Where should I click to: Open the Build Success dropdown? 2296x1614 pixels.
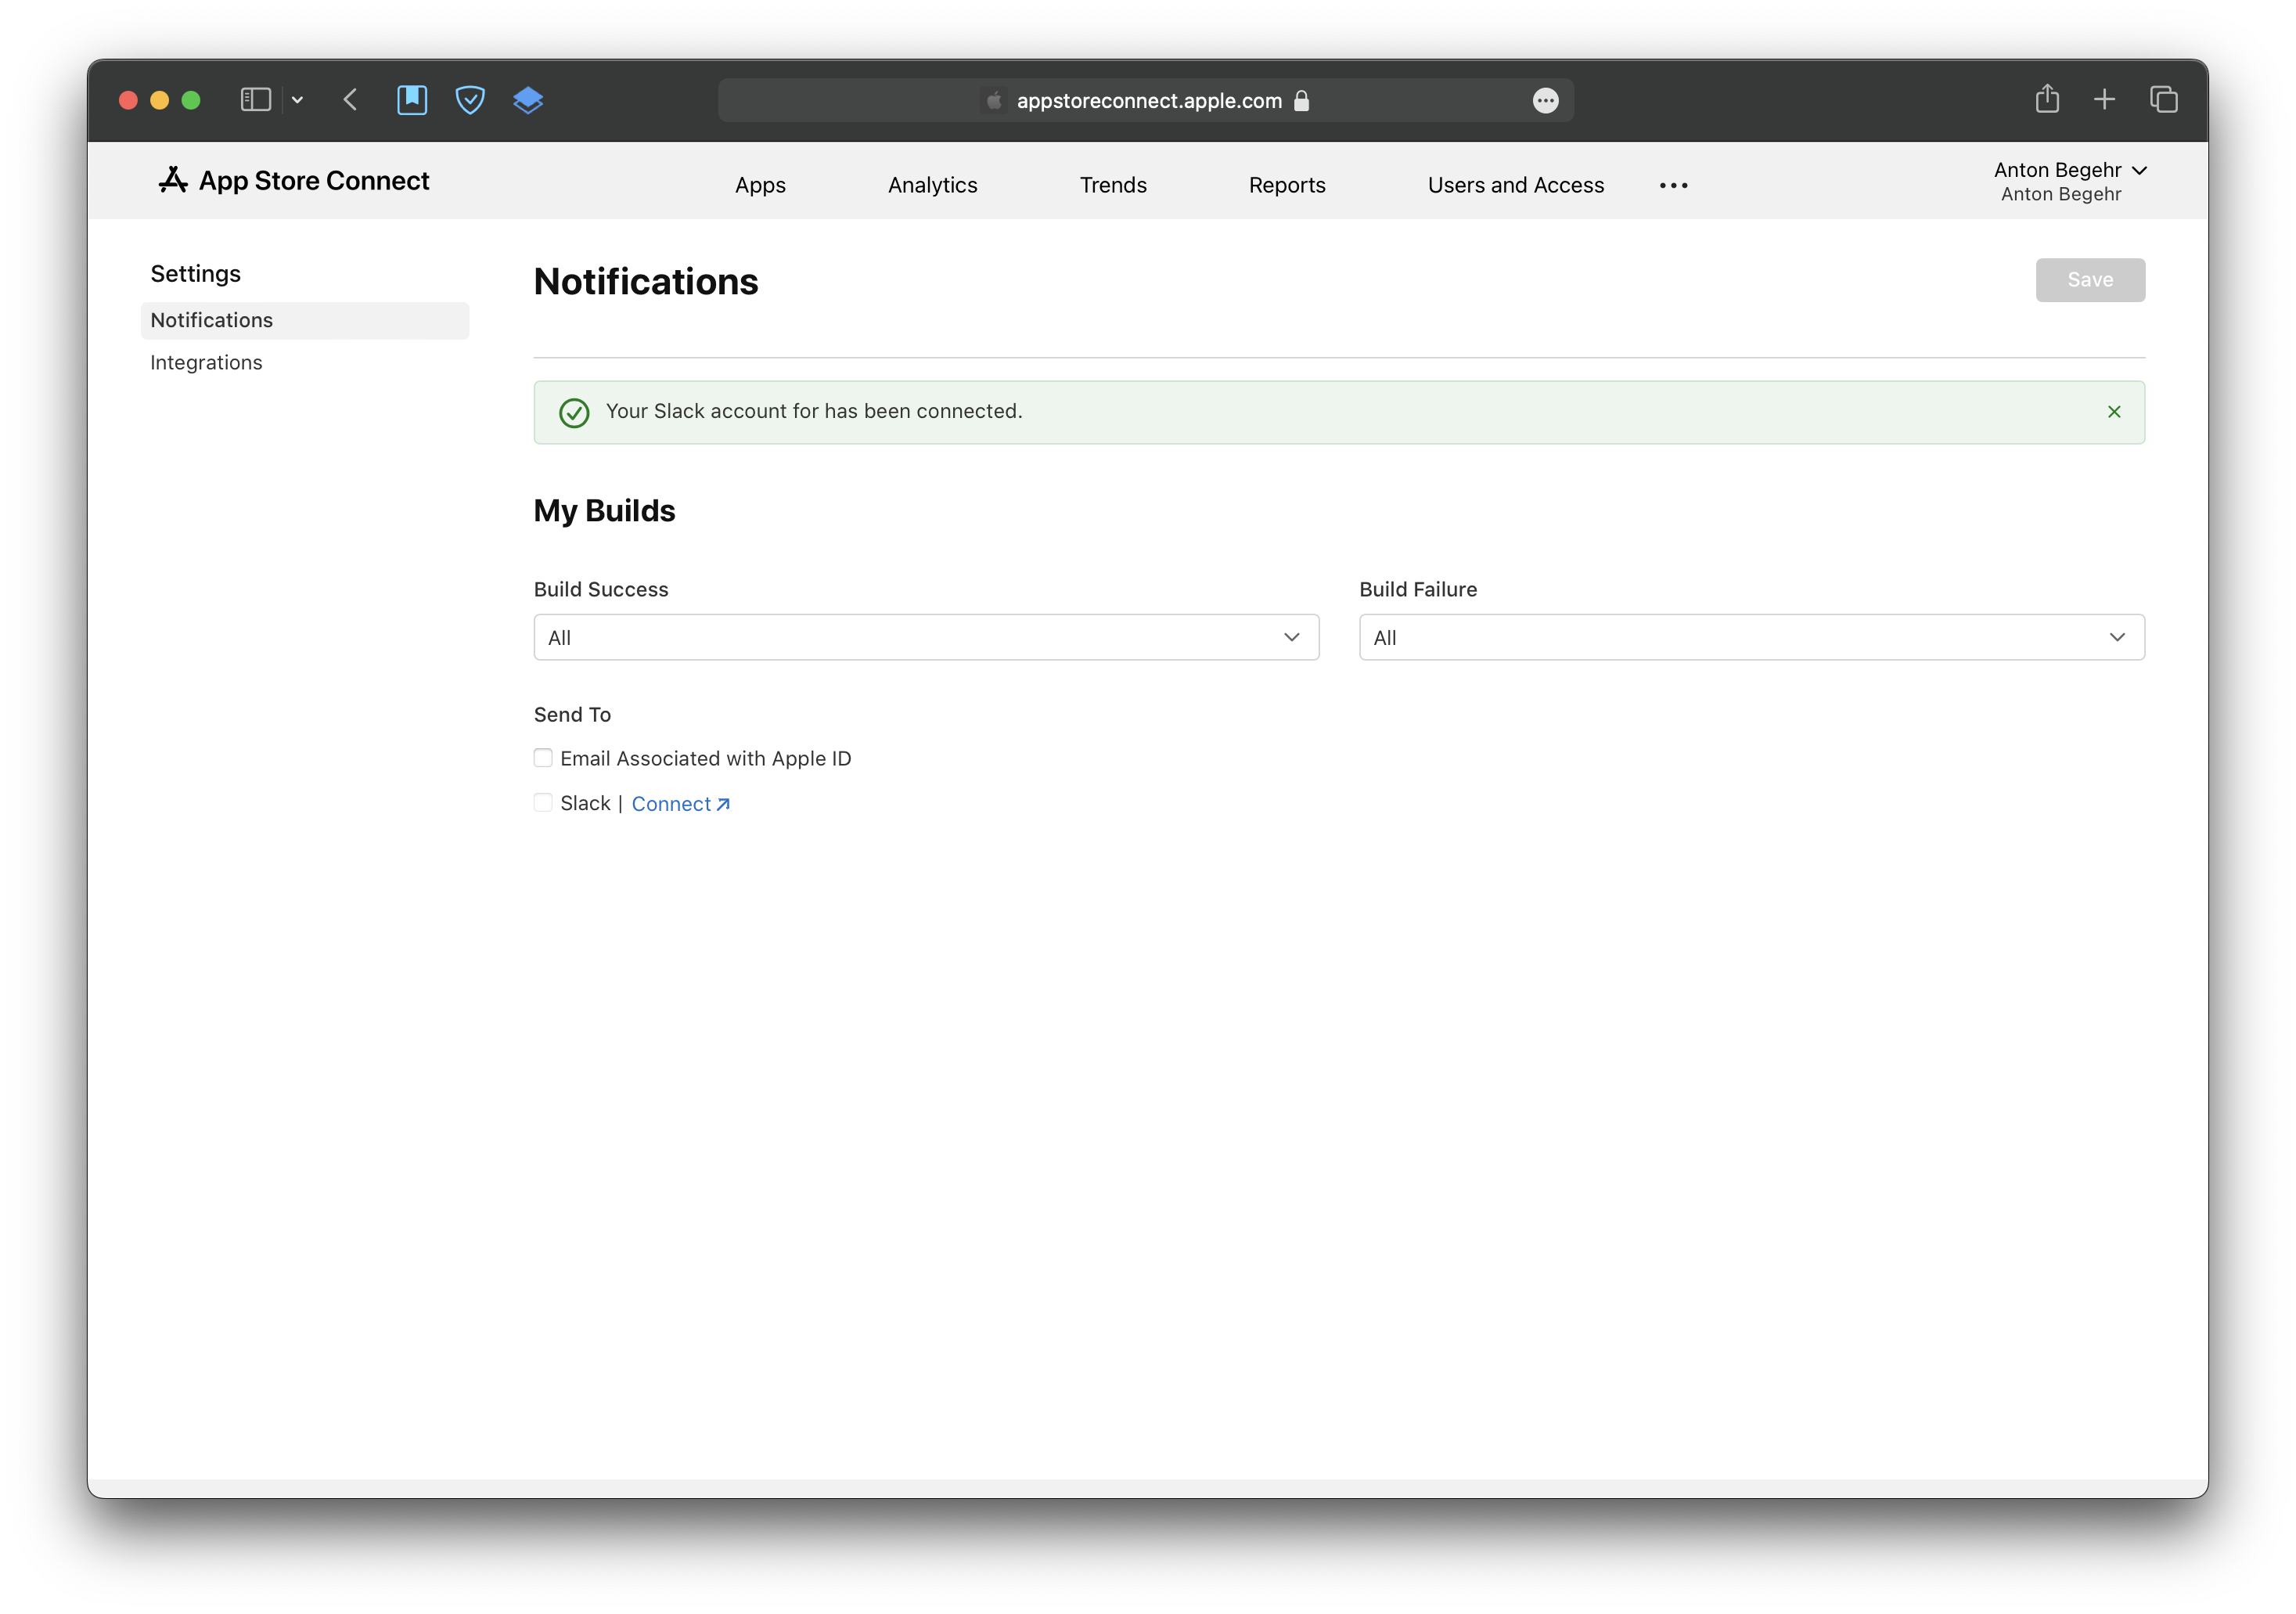point(926,637)
